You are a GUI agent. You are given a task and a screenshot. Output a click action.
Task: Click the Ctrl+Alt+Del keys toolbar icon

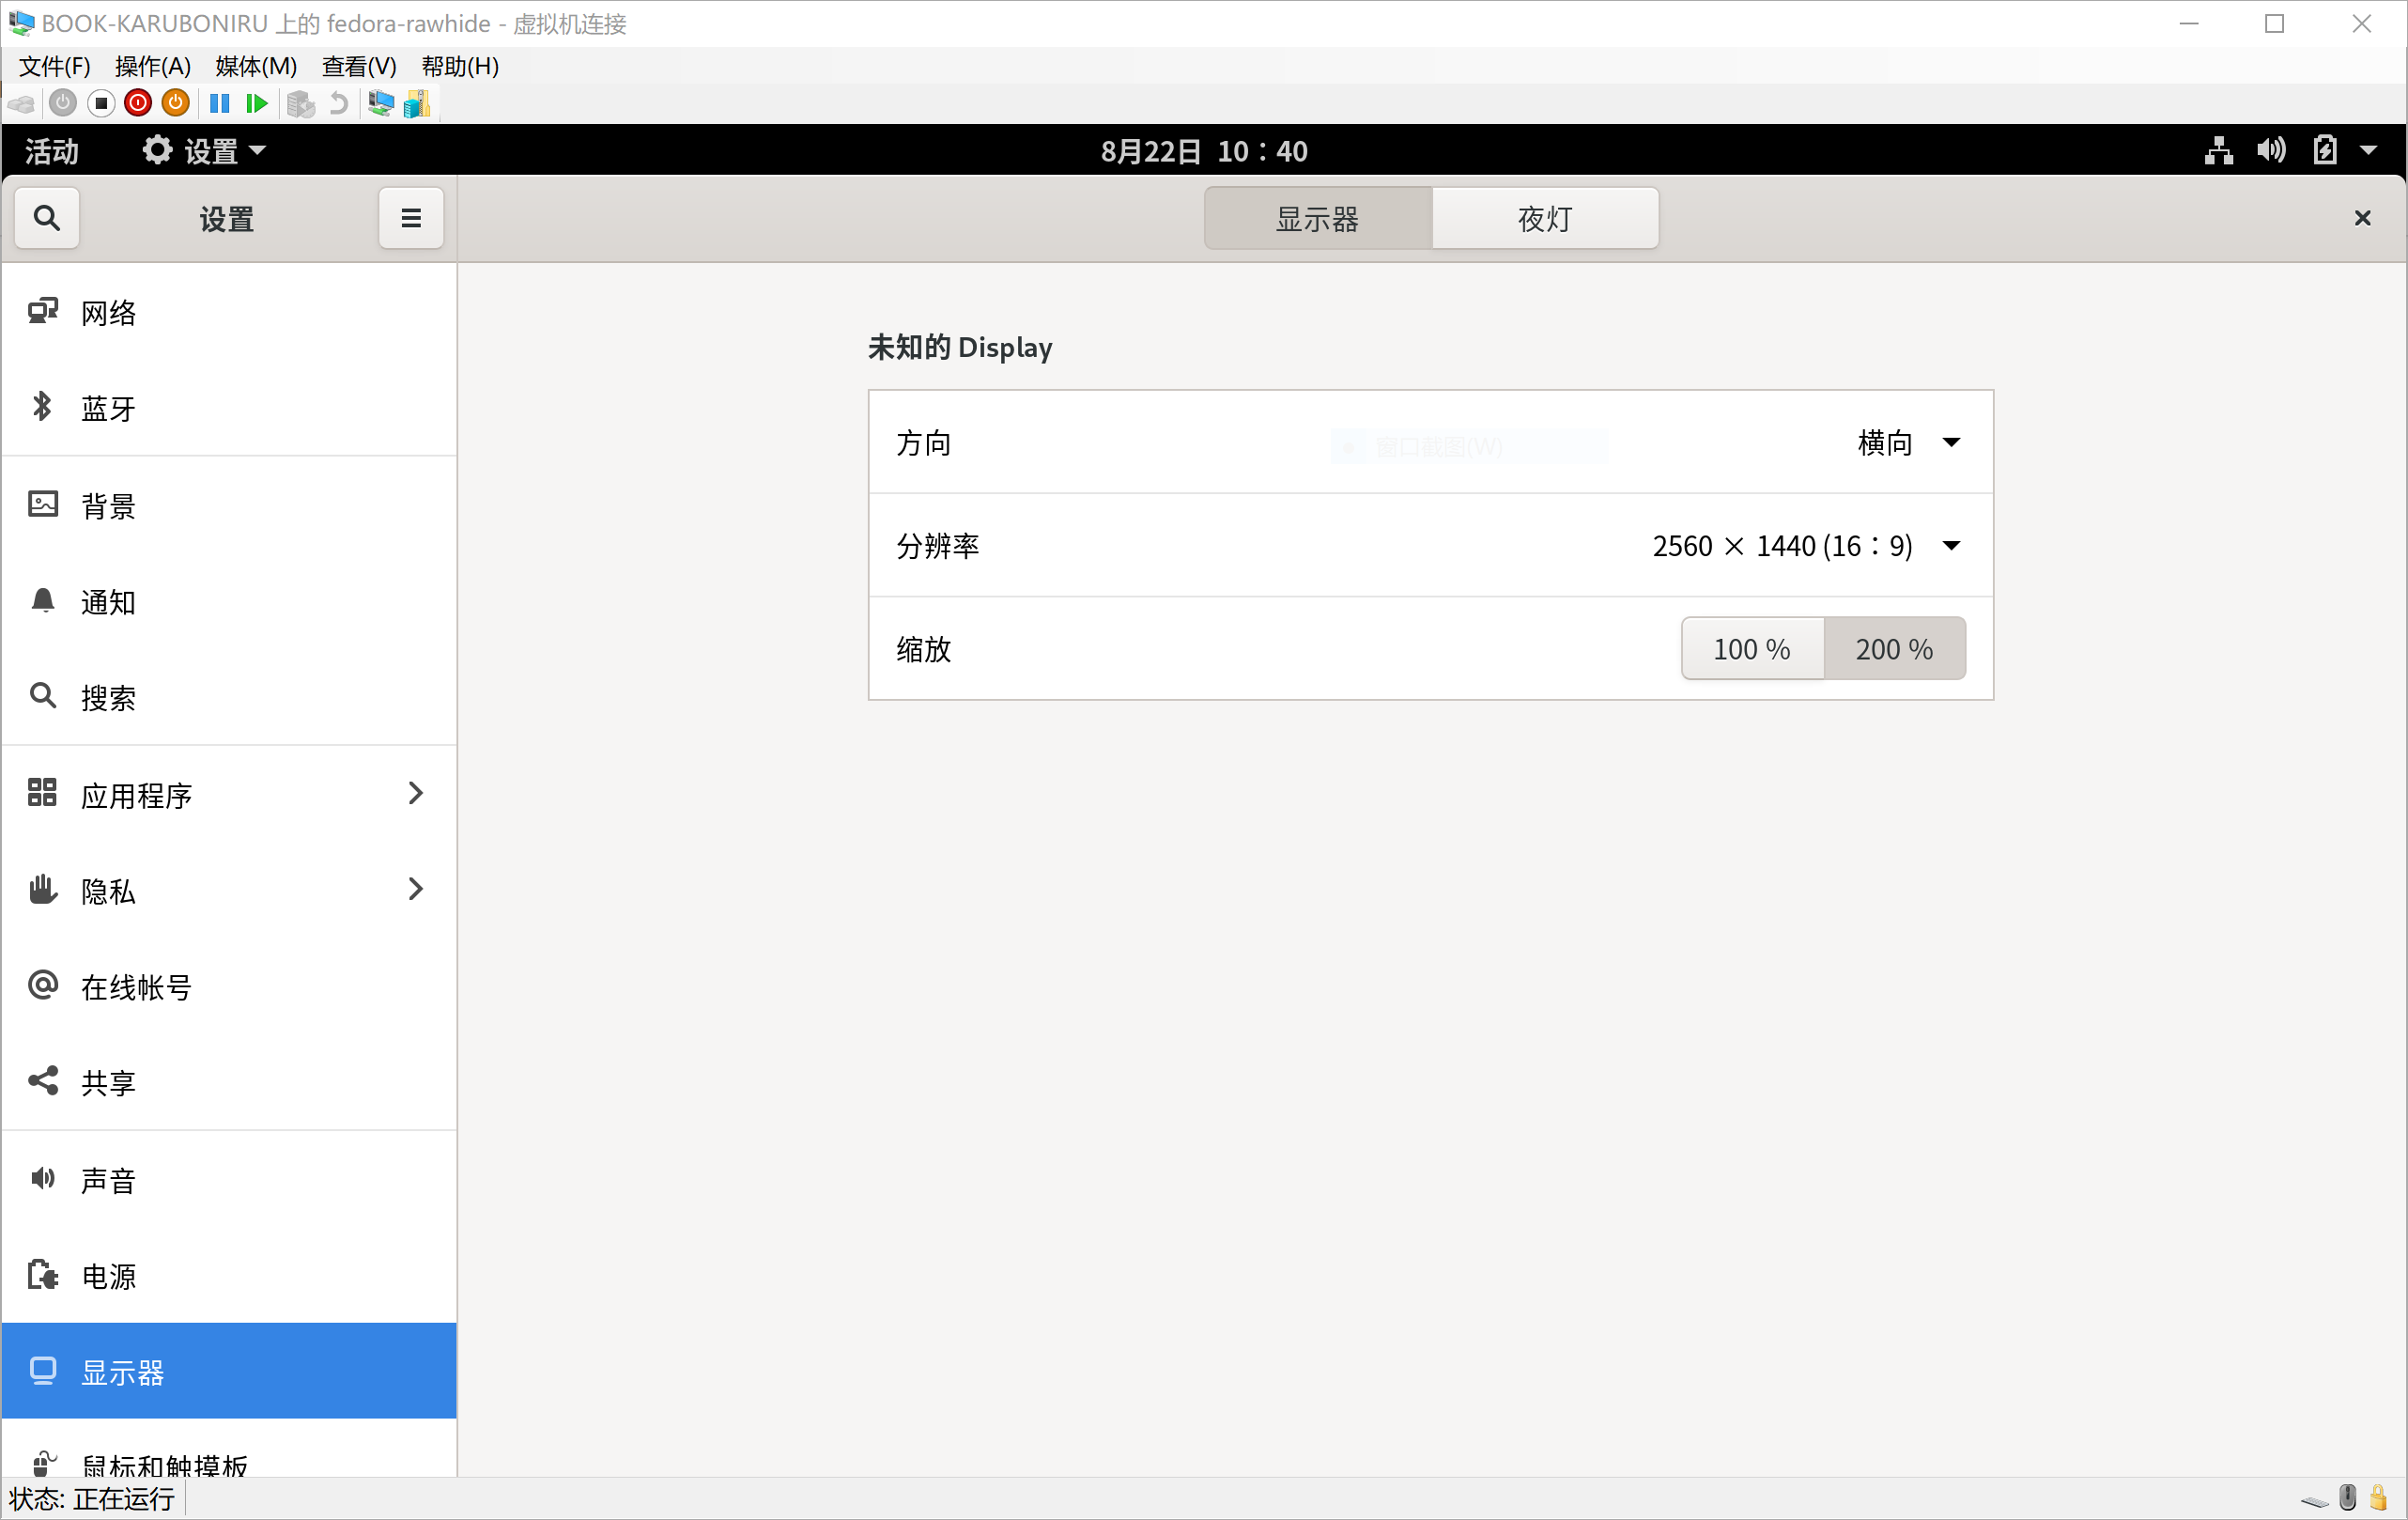pos(21,103)
